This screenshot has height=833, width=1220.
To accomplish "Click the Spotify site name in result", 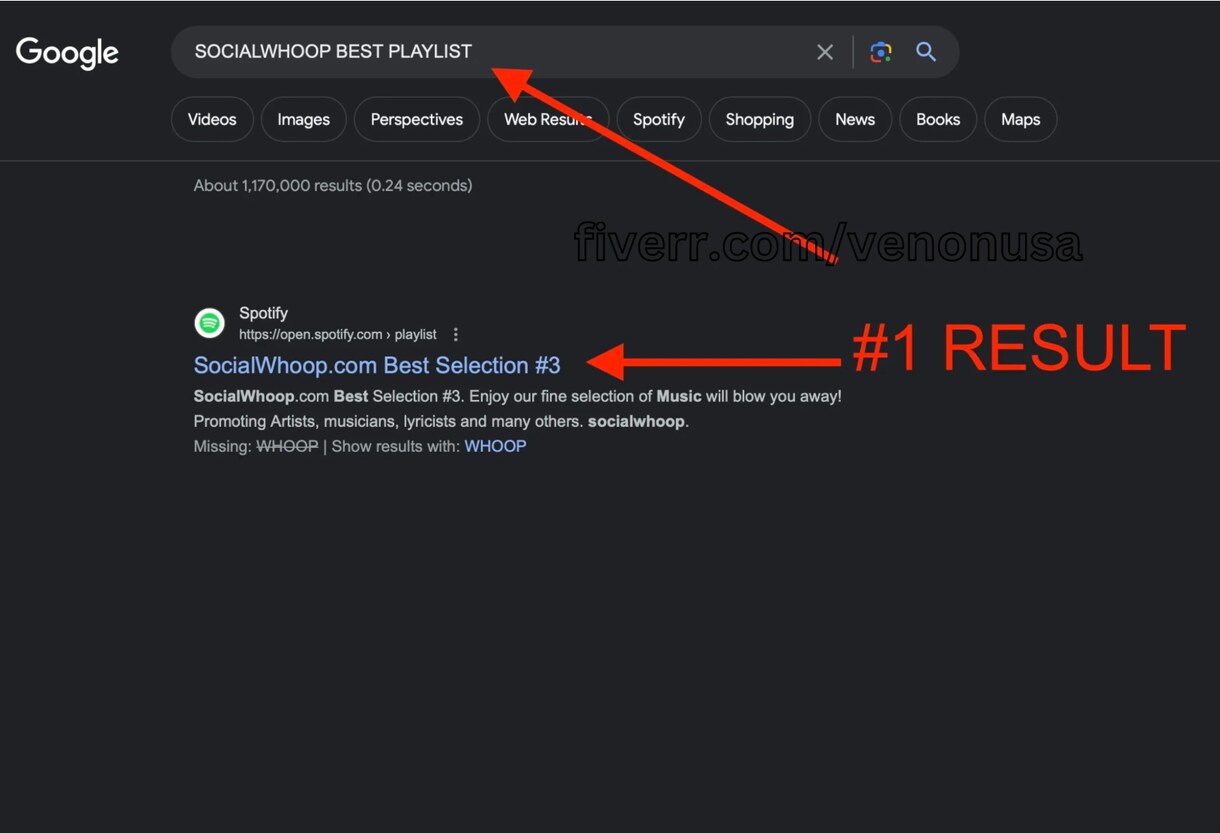I will (263, 313).
